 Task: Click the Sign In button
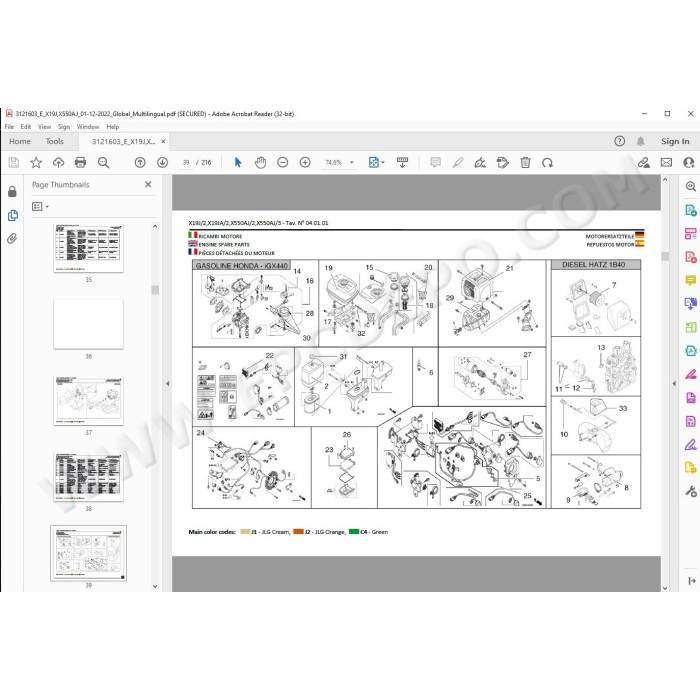(x=675, y=142)
